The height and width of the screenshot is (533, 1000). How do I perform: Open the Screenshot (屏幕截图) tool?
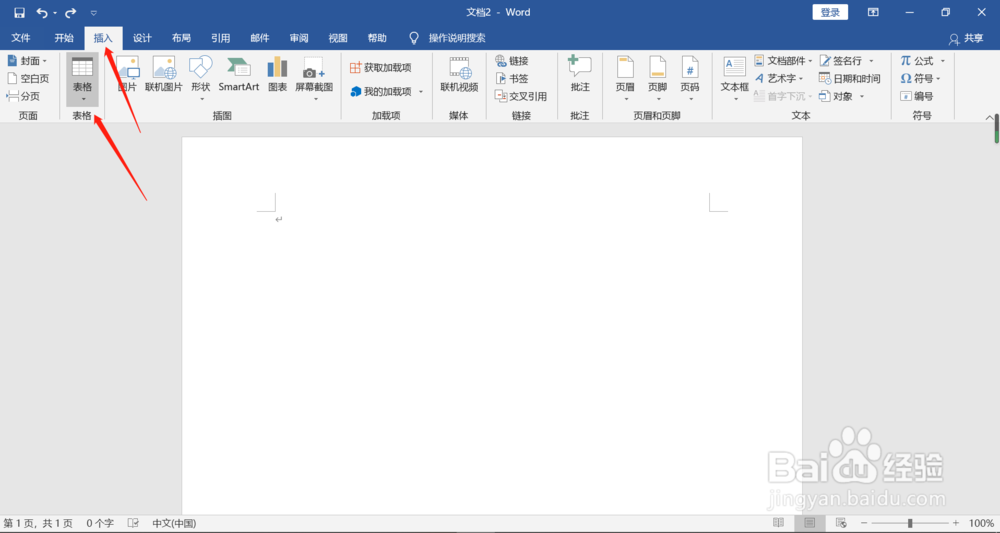click(x=314, y=78)
